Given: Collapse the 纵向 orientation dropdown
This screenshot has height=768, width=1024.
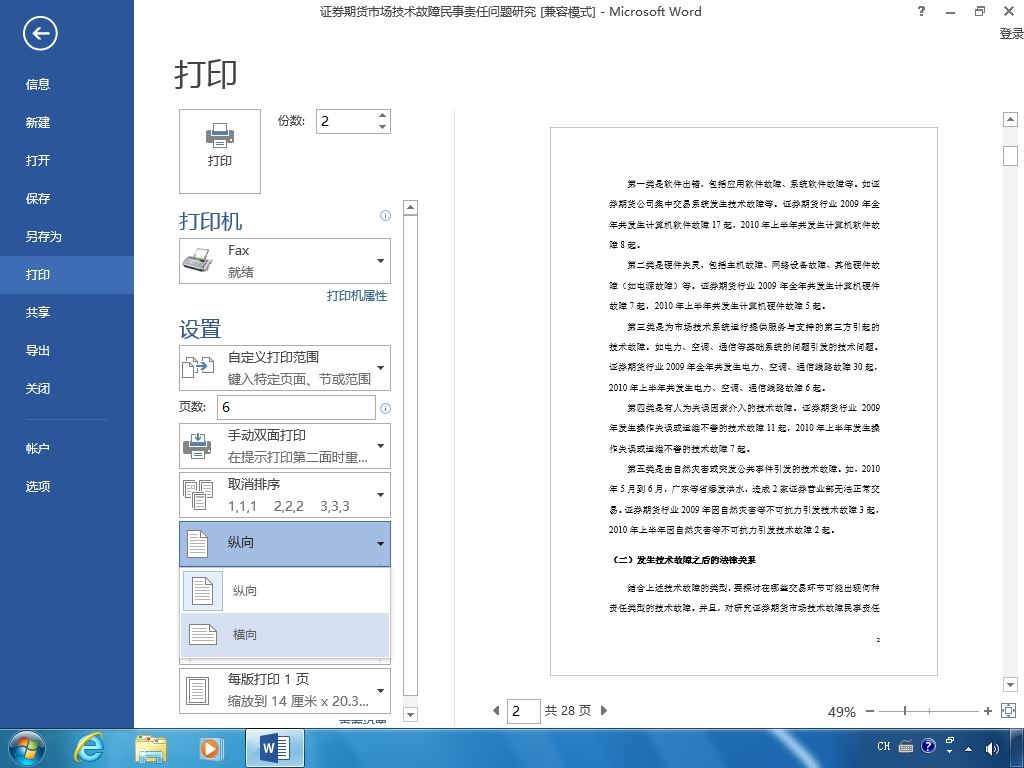Looking at the screenshot, I should pyautogui.click(x=285, y=543).
